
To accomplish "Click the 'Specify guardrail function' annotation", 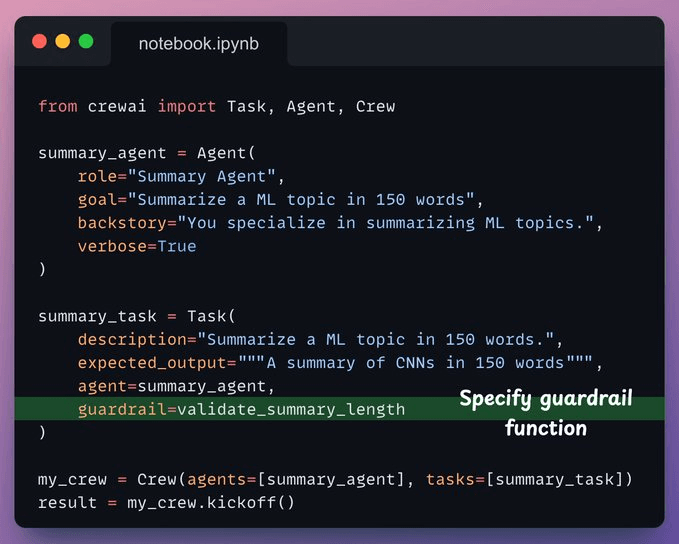I will pyautogui.click(x=546, y=413).
